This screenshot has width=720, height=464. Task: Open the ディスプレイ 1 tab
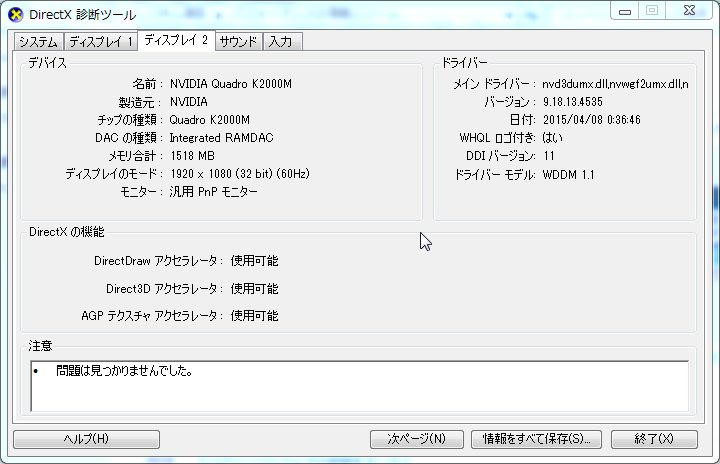click(101, 42)
